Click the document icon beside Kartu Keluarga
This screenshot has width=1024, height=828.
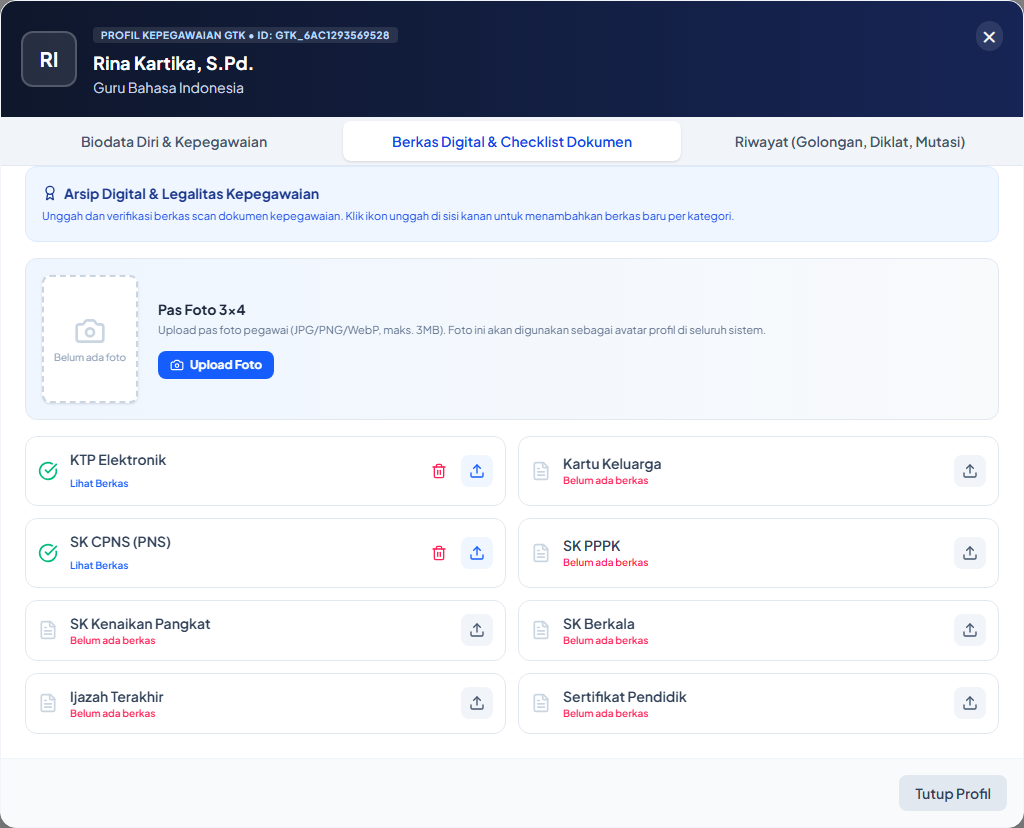pos(541,471)
